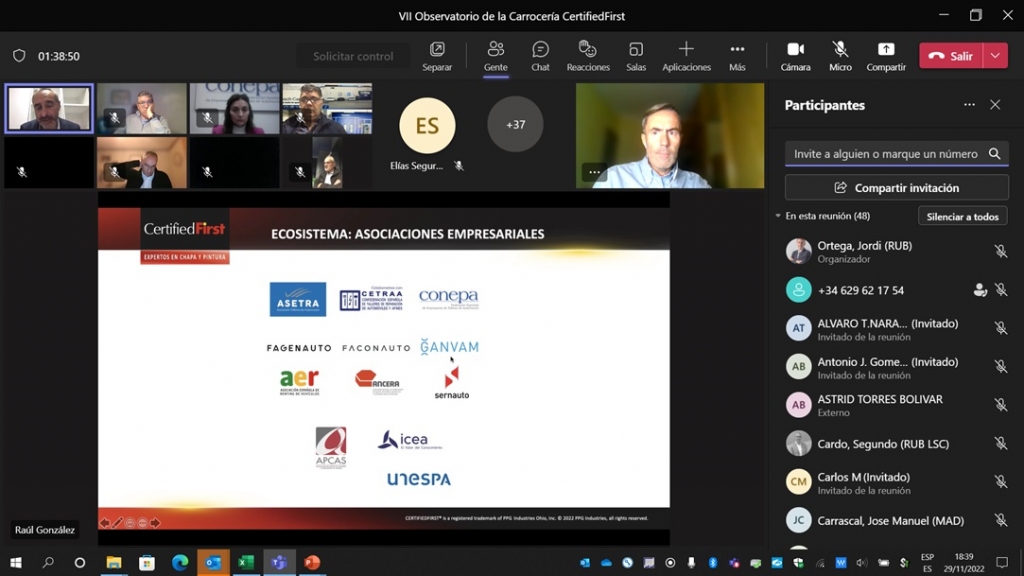The width and height of the screenshot is (1024, 576).
Task: Click the invite search input field
Action: [x=885, y=154]
